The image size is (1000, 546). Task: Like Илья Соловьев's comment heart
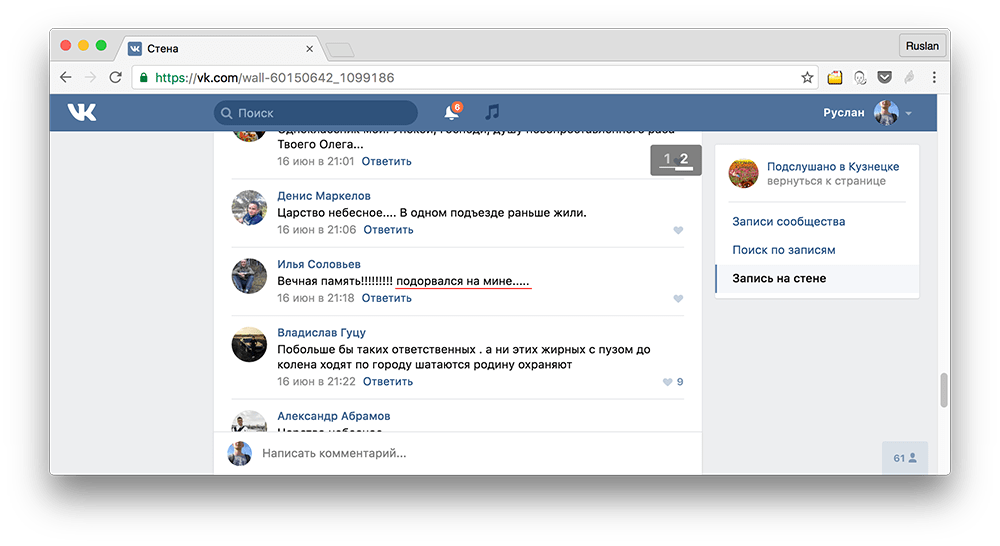[678, 299]
